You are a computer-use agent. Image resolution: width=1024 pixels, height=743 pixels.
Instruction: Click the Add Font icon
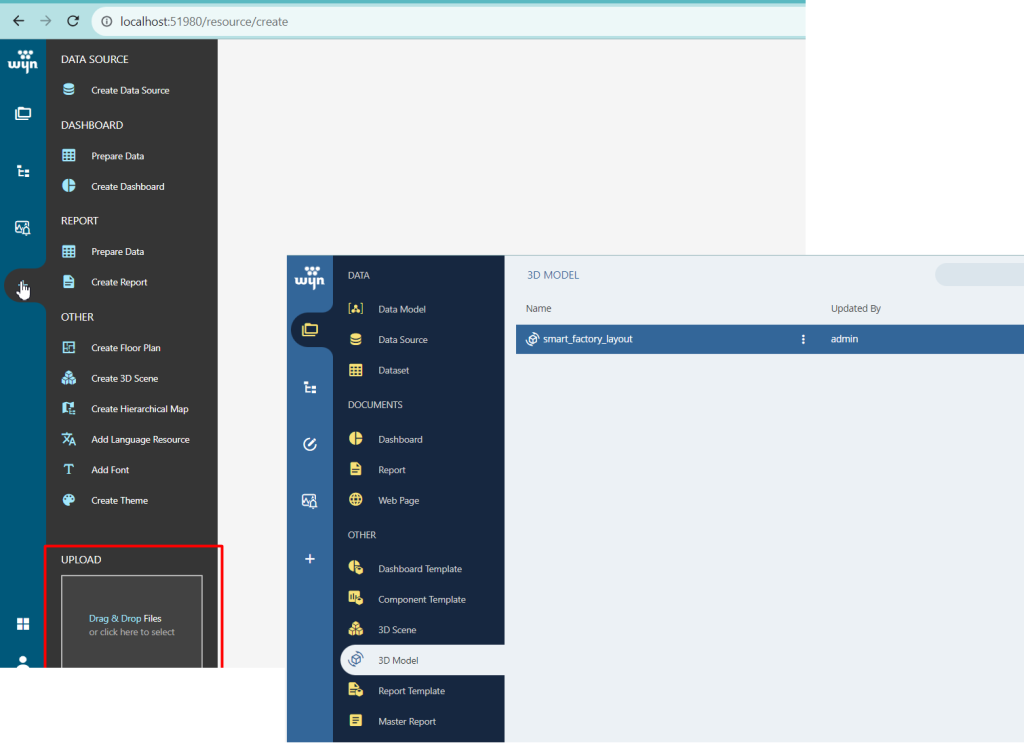pyautogui.click(x=69, y=470)
